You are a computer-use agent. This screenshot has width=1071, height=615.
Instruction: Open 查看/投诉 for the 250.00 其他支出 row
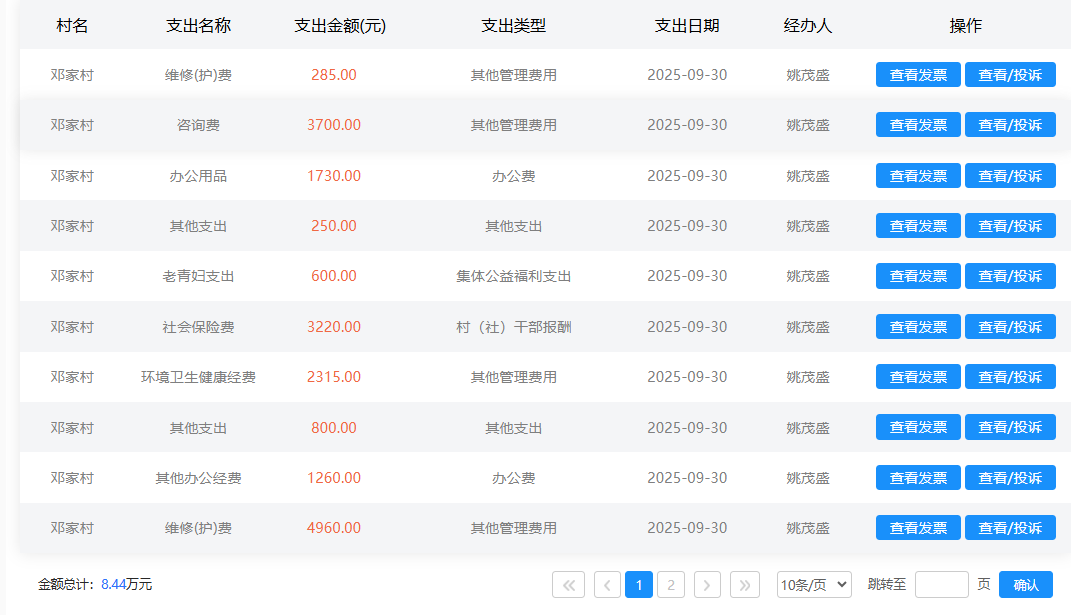[1010, 226]
